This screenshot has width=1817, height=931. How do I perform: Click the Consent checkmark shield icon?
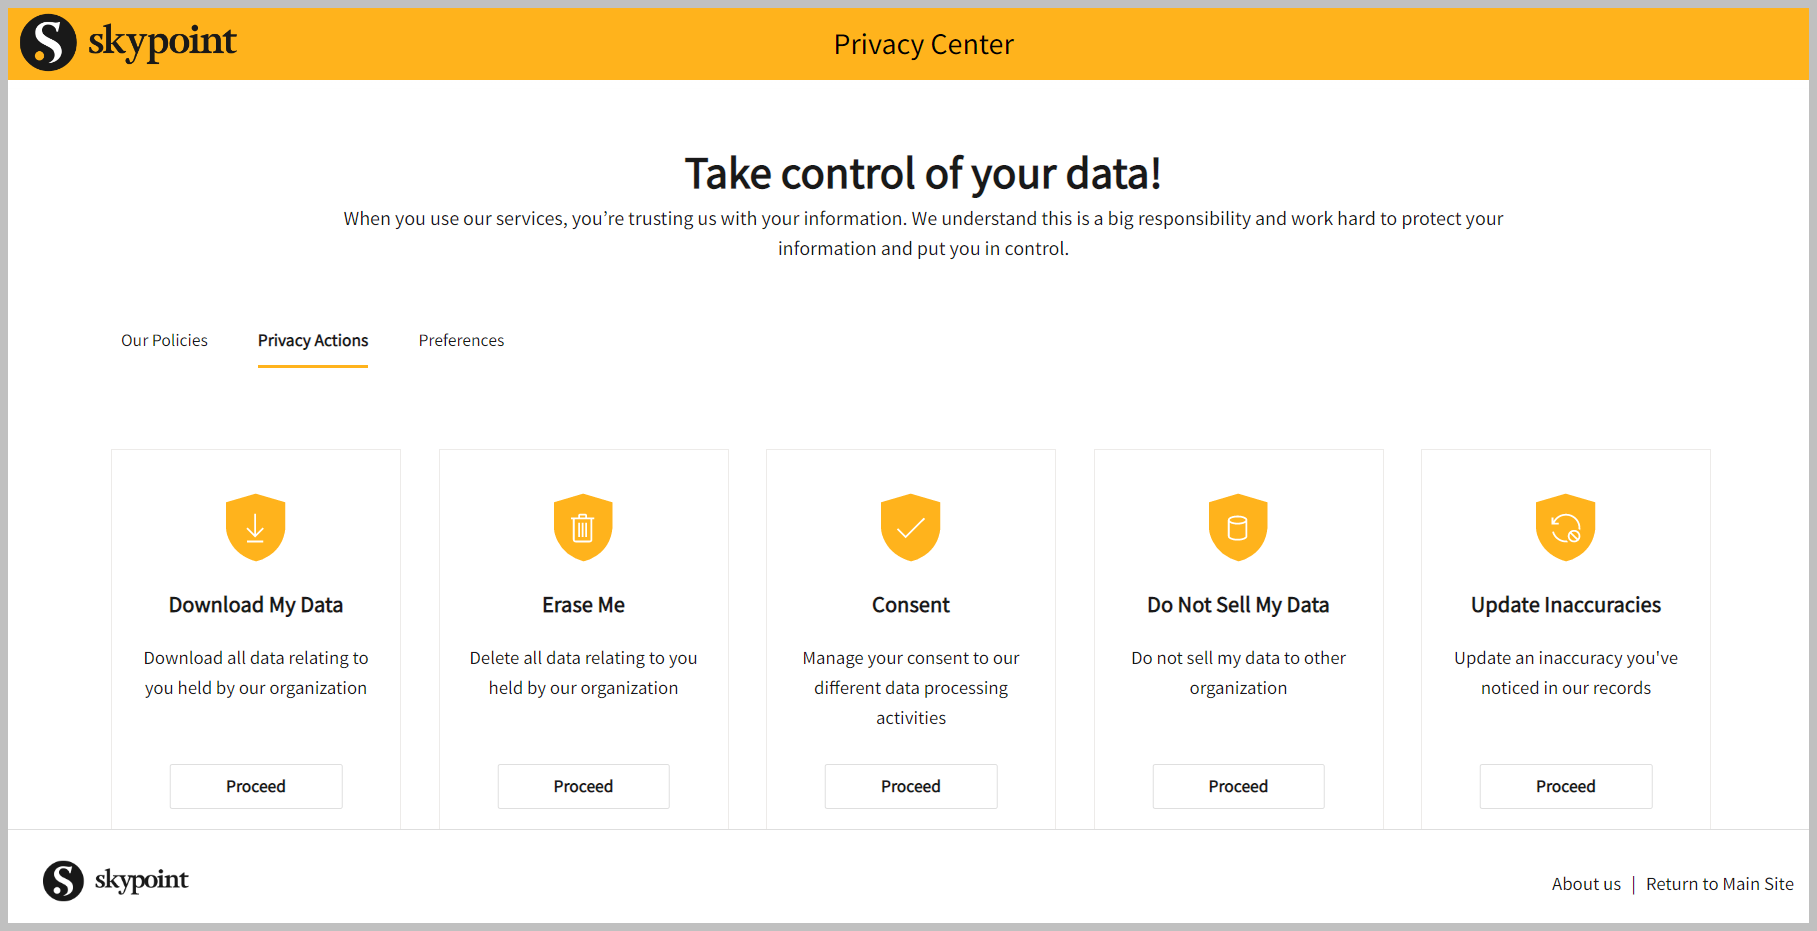(911, 527)
